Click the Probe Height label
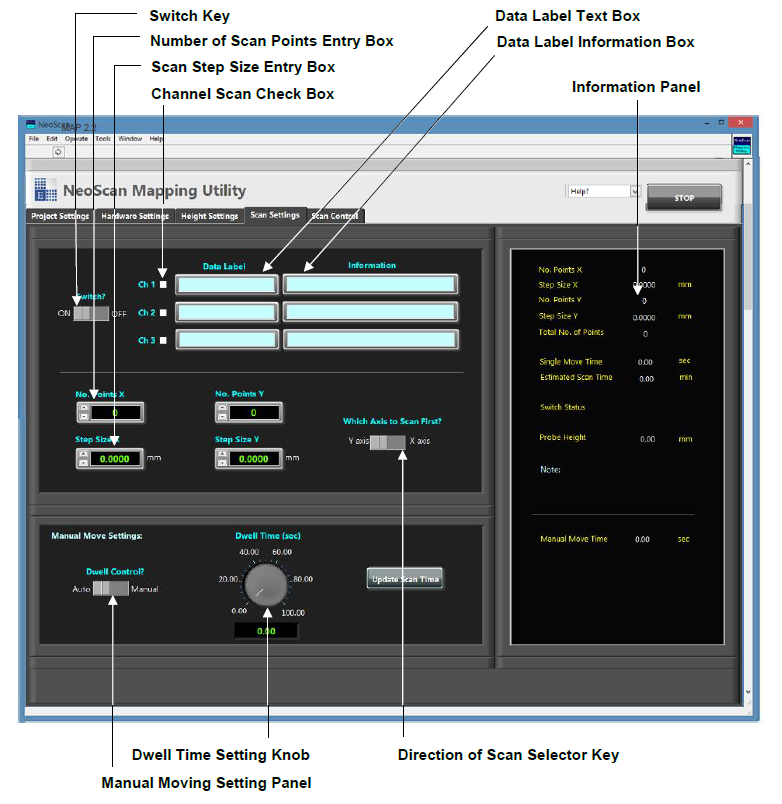 pos(563,437)
